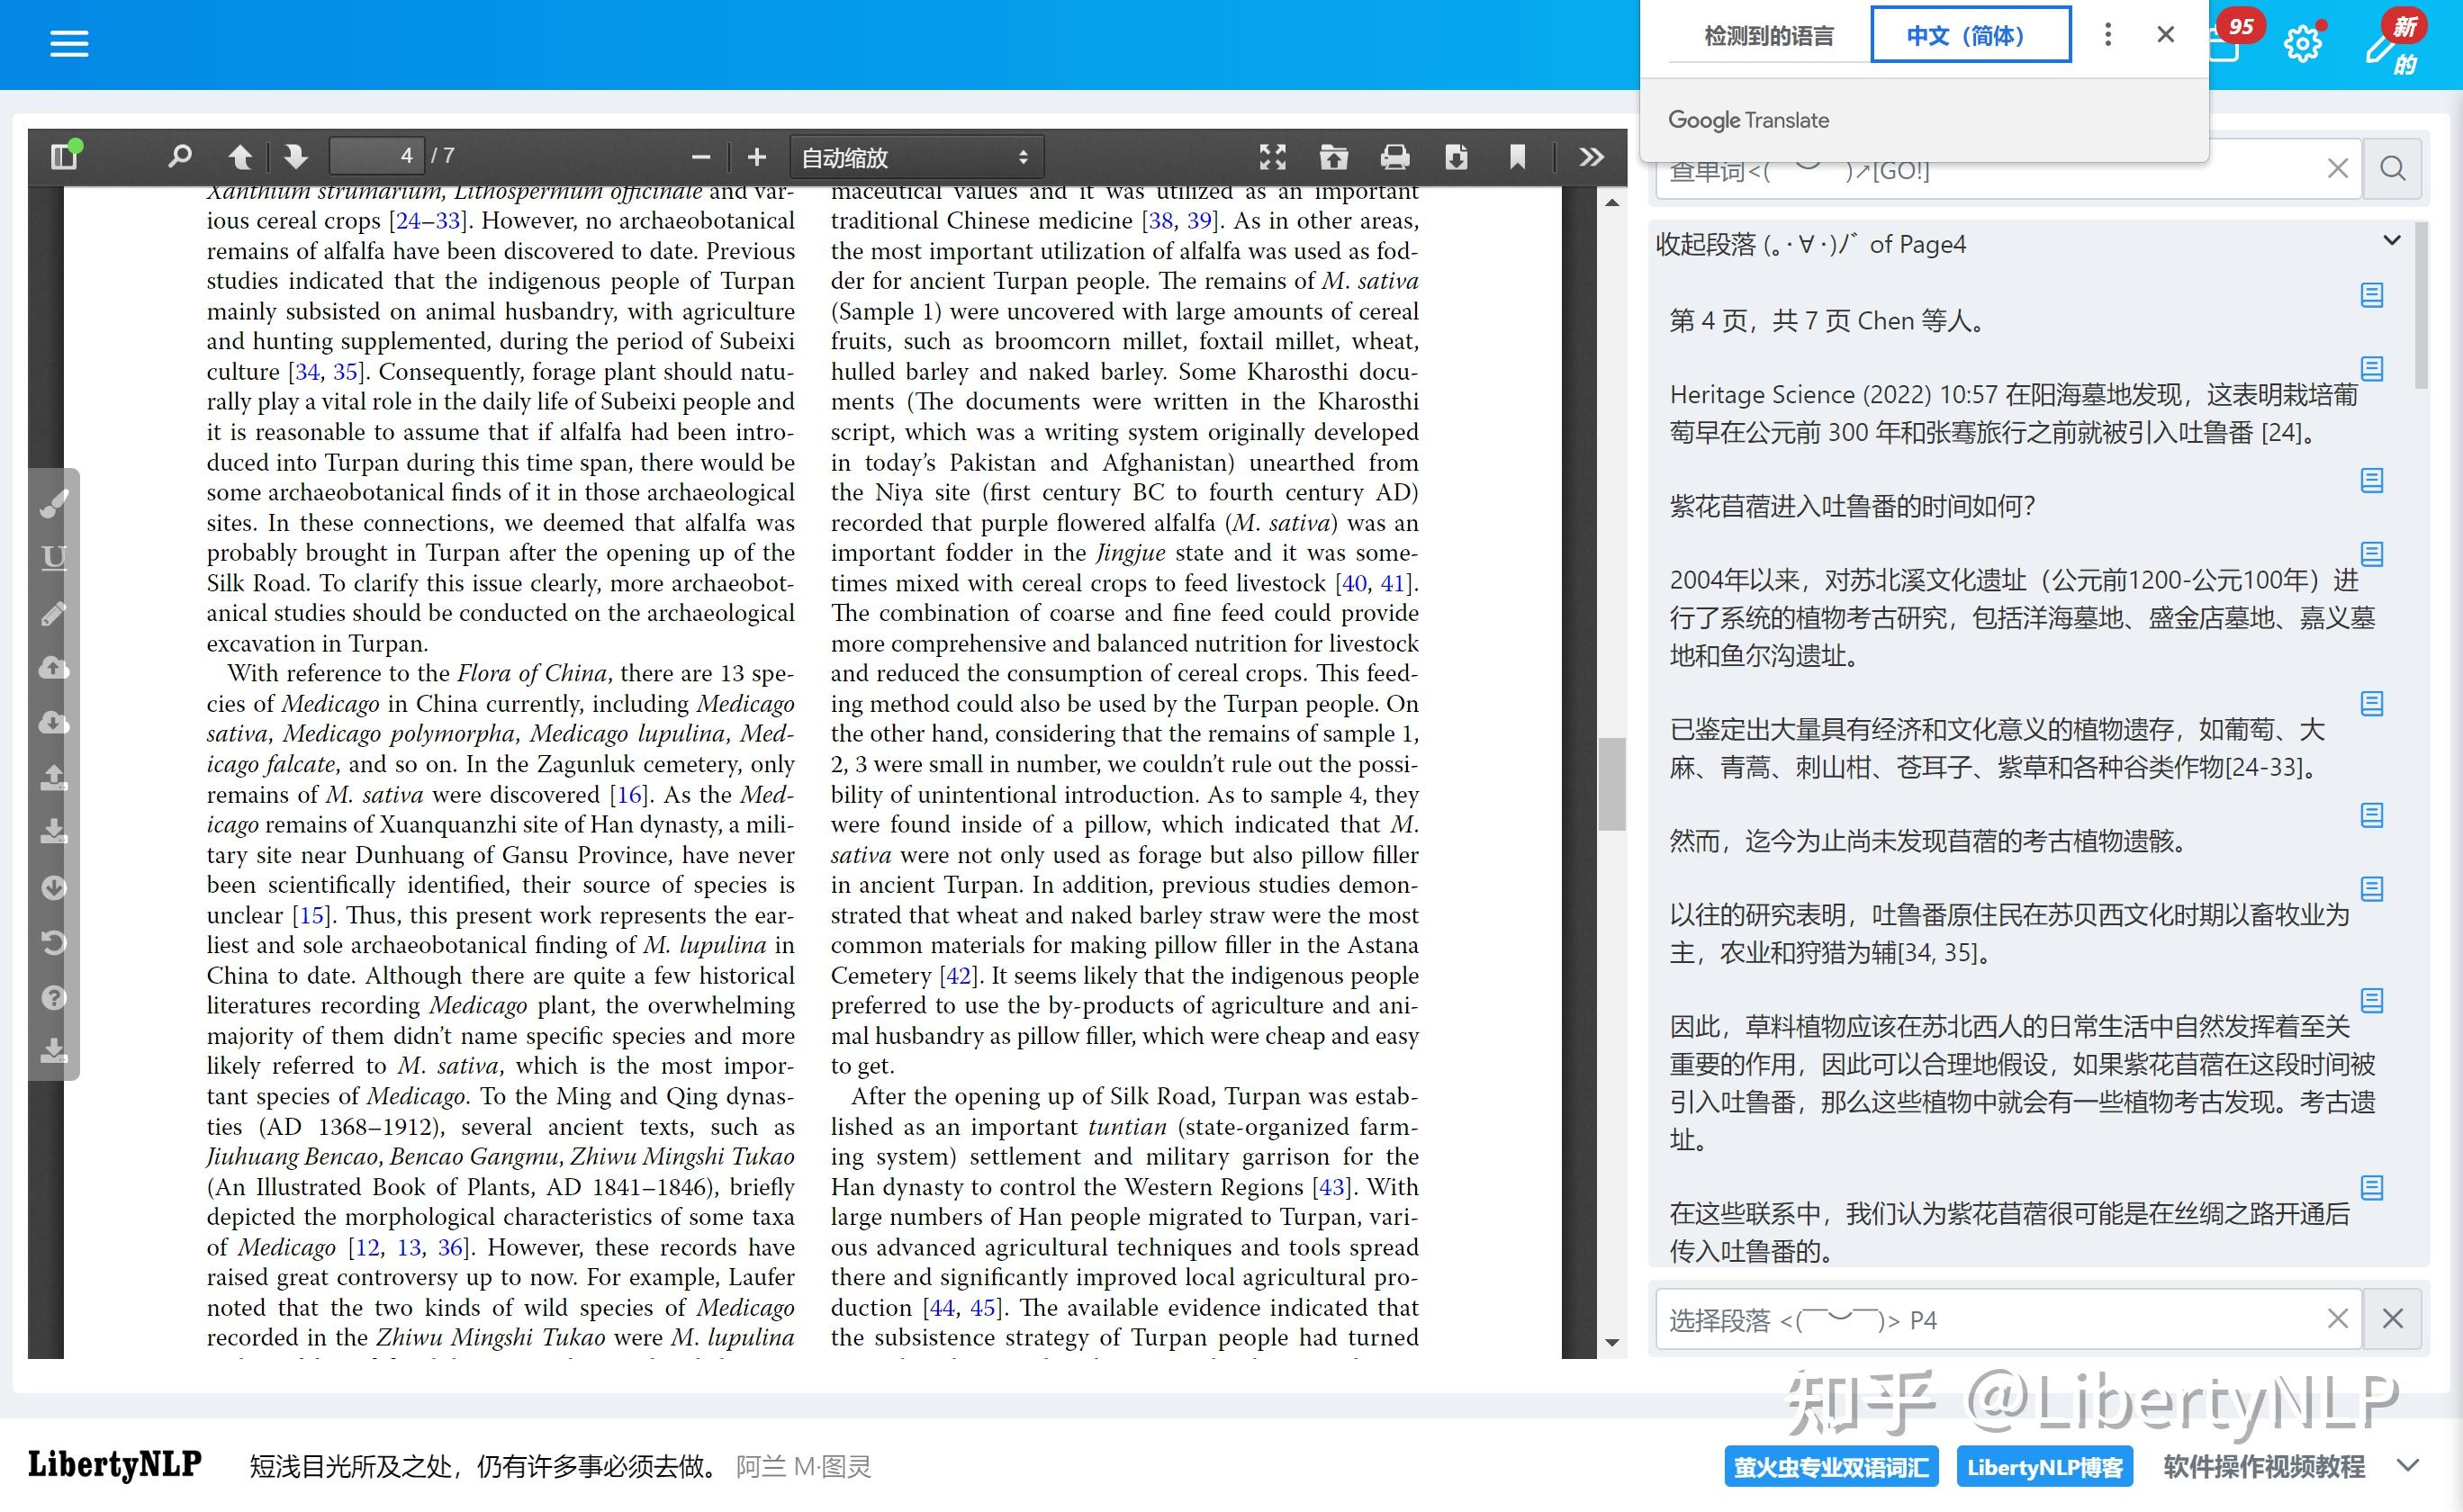Click the note icon beside Heritage Science paragraph

2372,369
